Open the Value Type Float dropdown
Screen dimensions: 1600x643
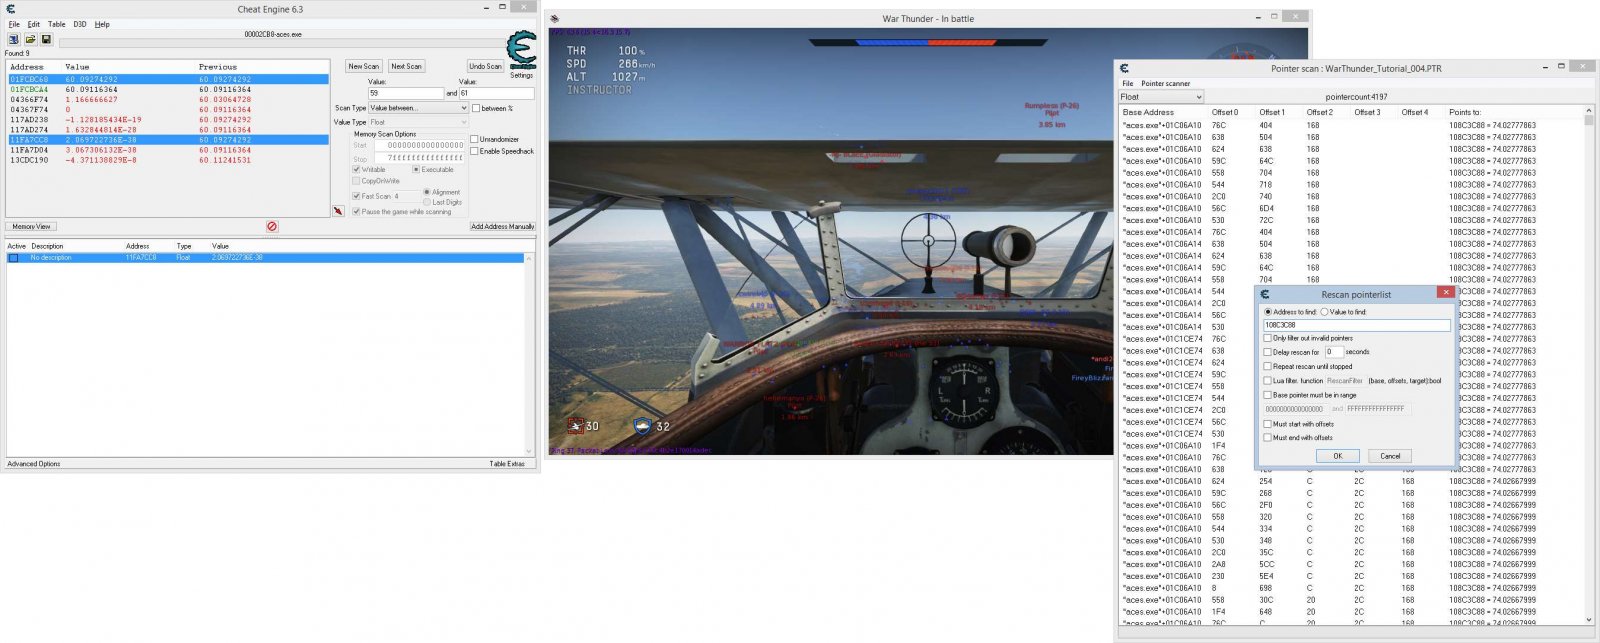(418, 122)
